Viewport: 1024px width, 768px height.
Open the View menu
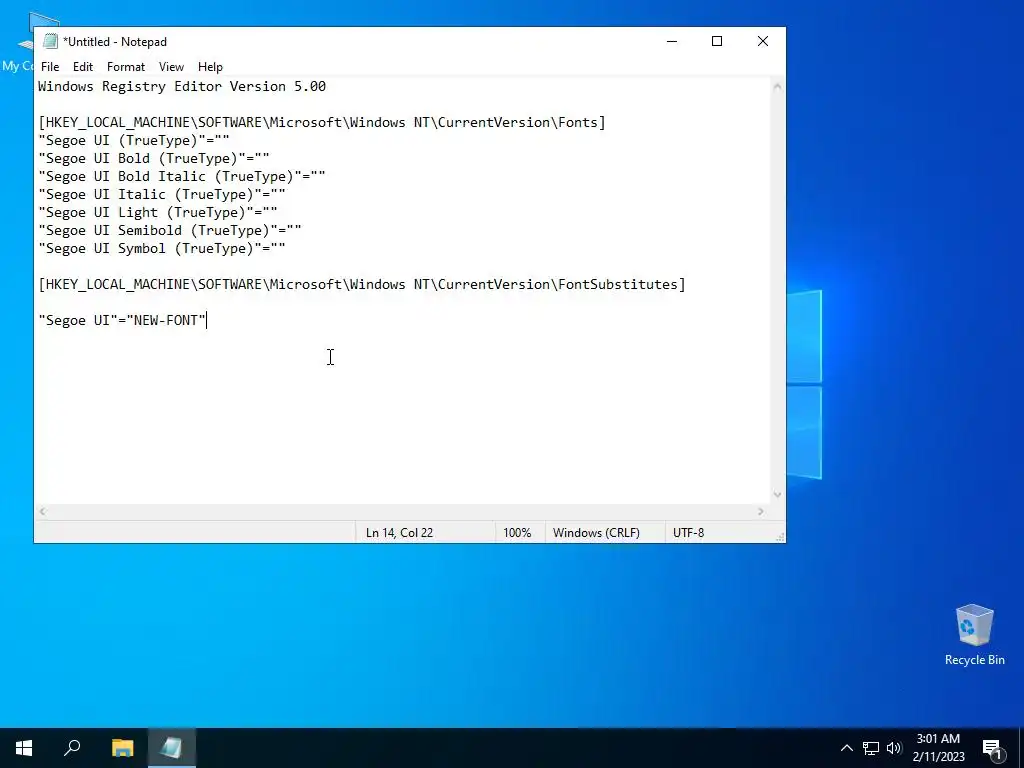[x=171, y=67]
